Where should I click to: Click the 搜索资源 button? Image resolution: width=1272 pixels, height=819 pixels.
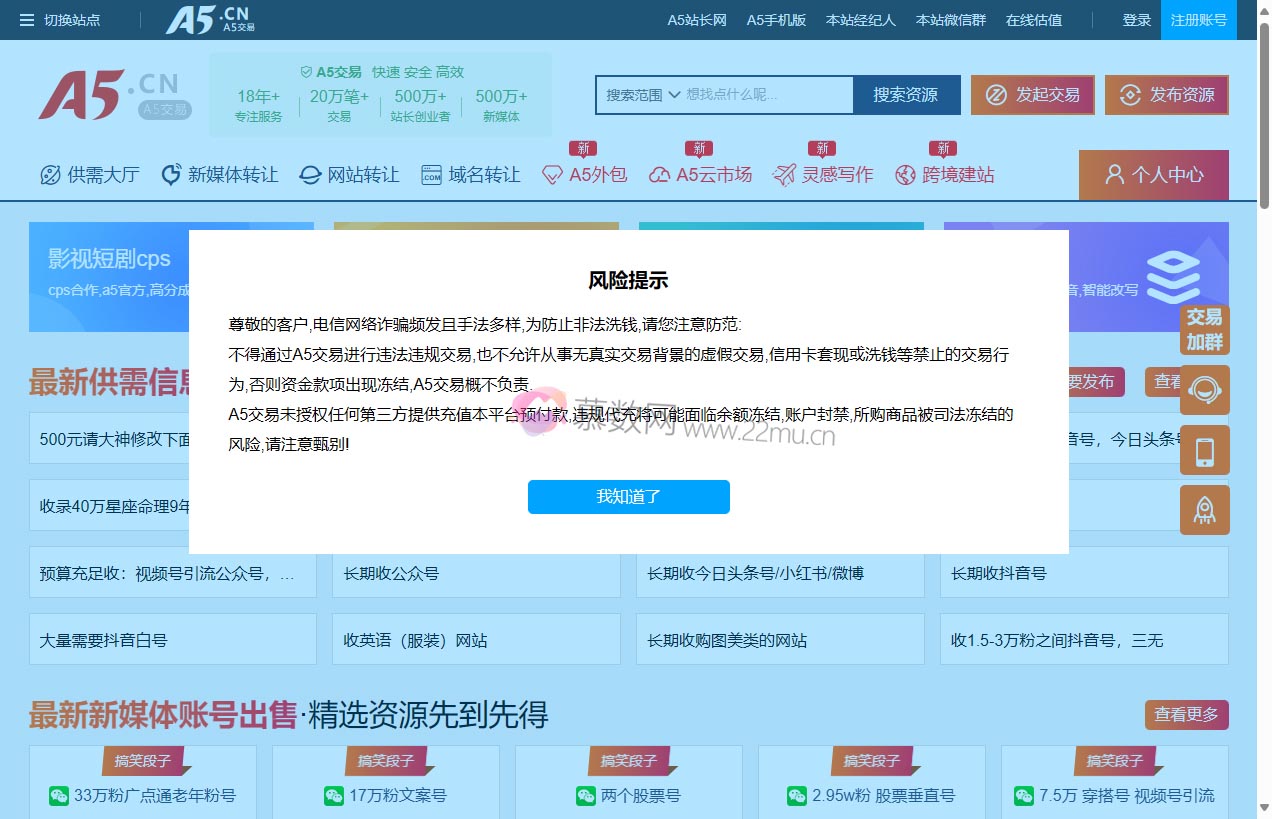(905, 95)
